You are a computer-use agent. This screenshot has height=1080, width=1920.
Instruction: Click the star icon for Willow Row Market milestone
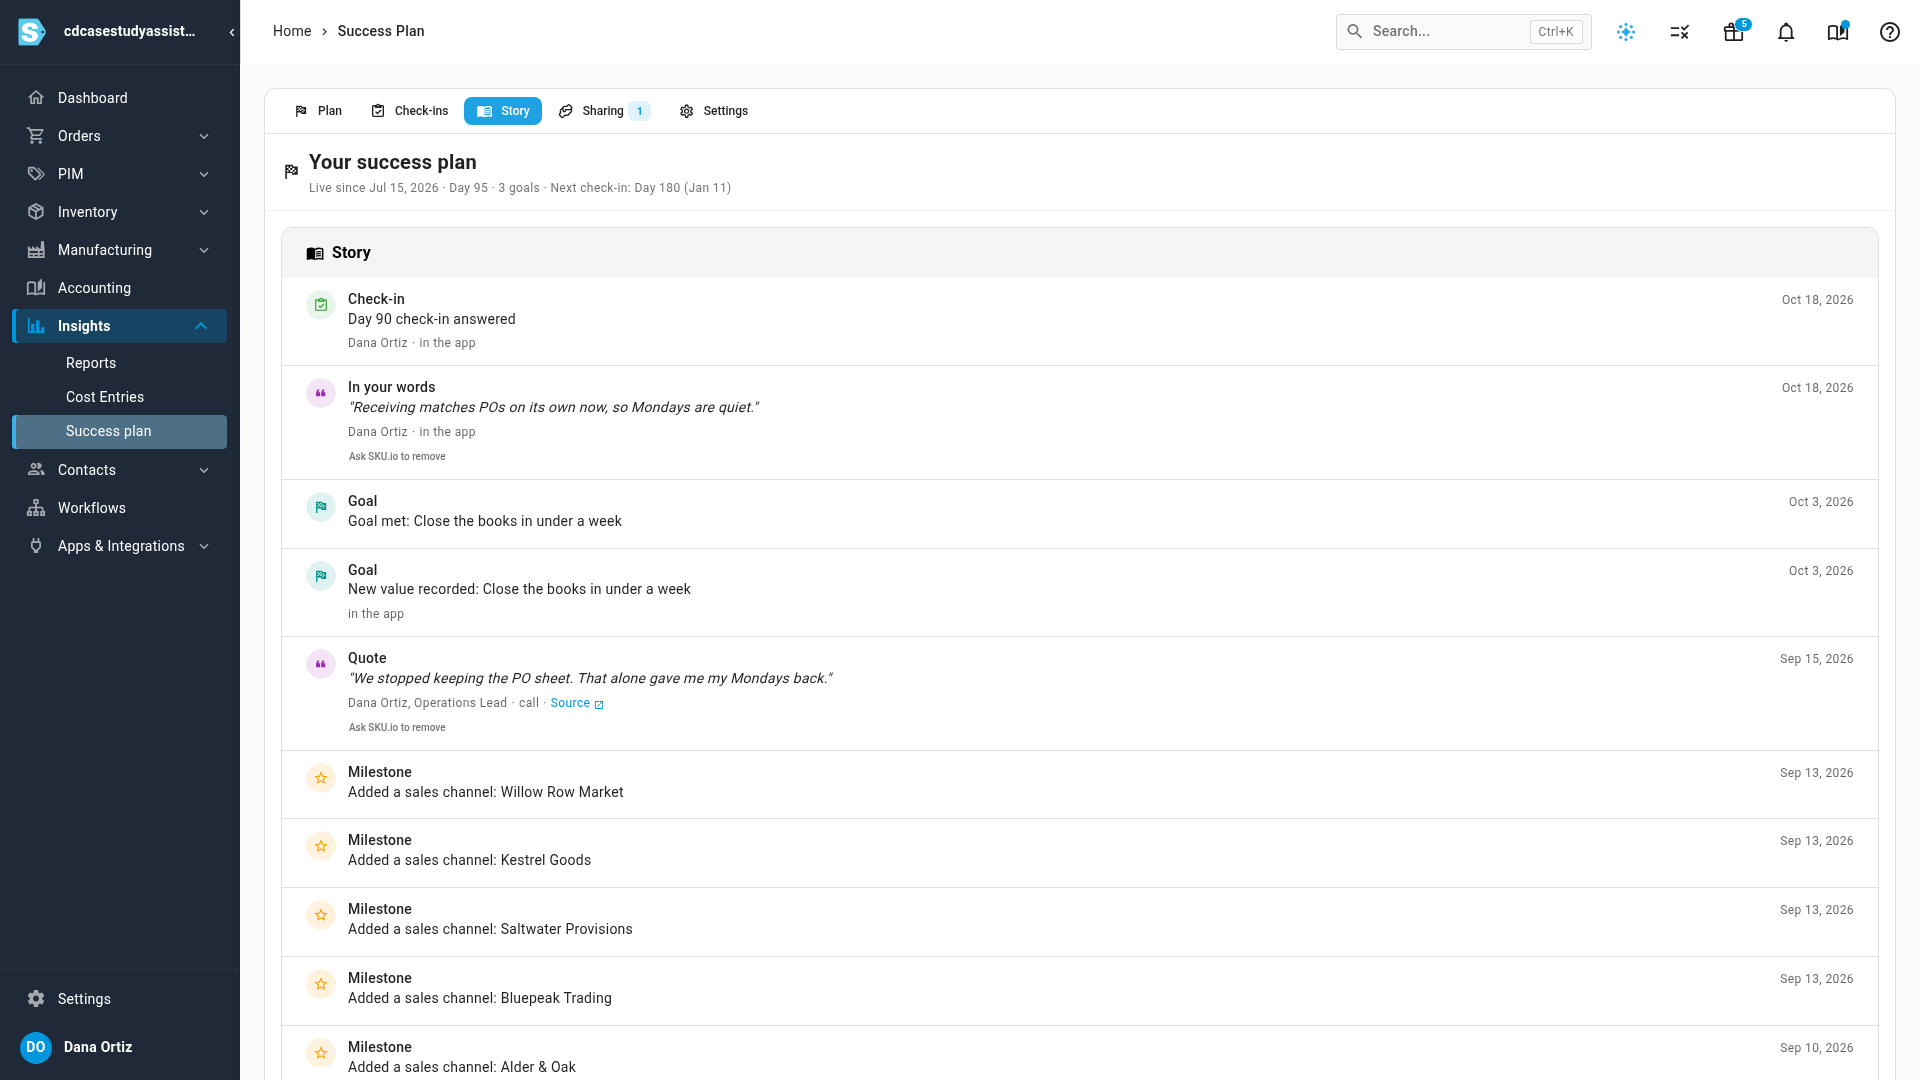tap(321, 778)
